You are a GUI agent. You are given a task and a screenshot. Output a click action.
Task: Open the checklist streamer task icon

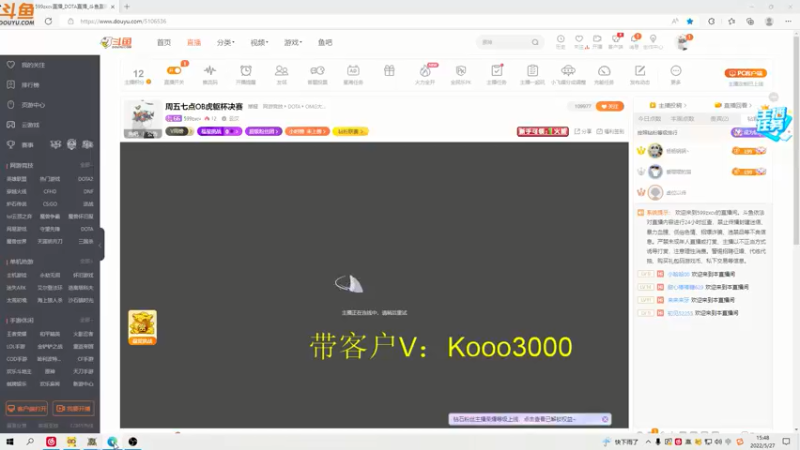[496, 70]
